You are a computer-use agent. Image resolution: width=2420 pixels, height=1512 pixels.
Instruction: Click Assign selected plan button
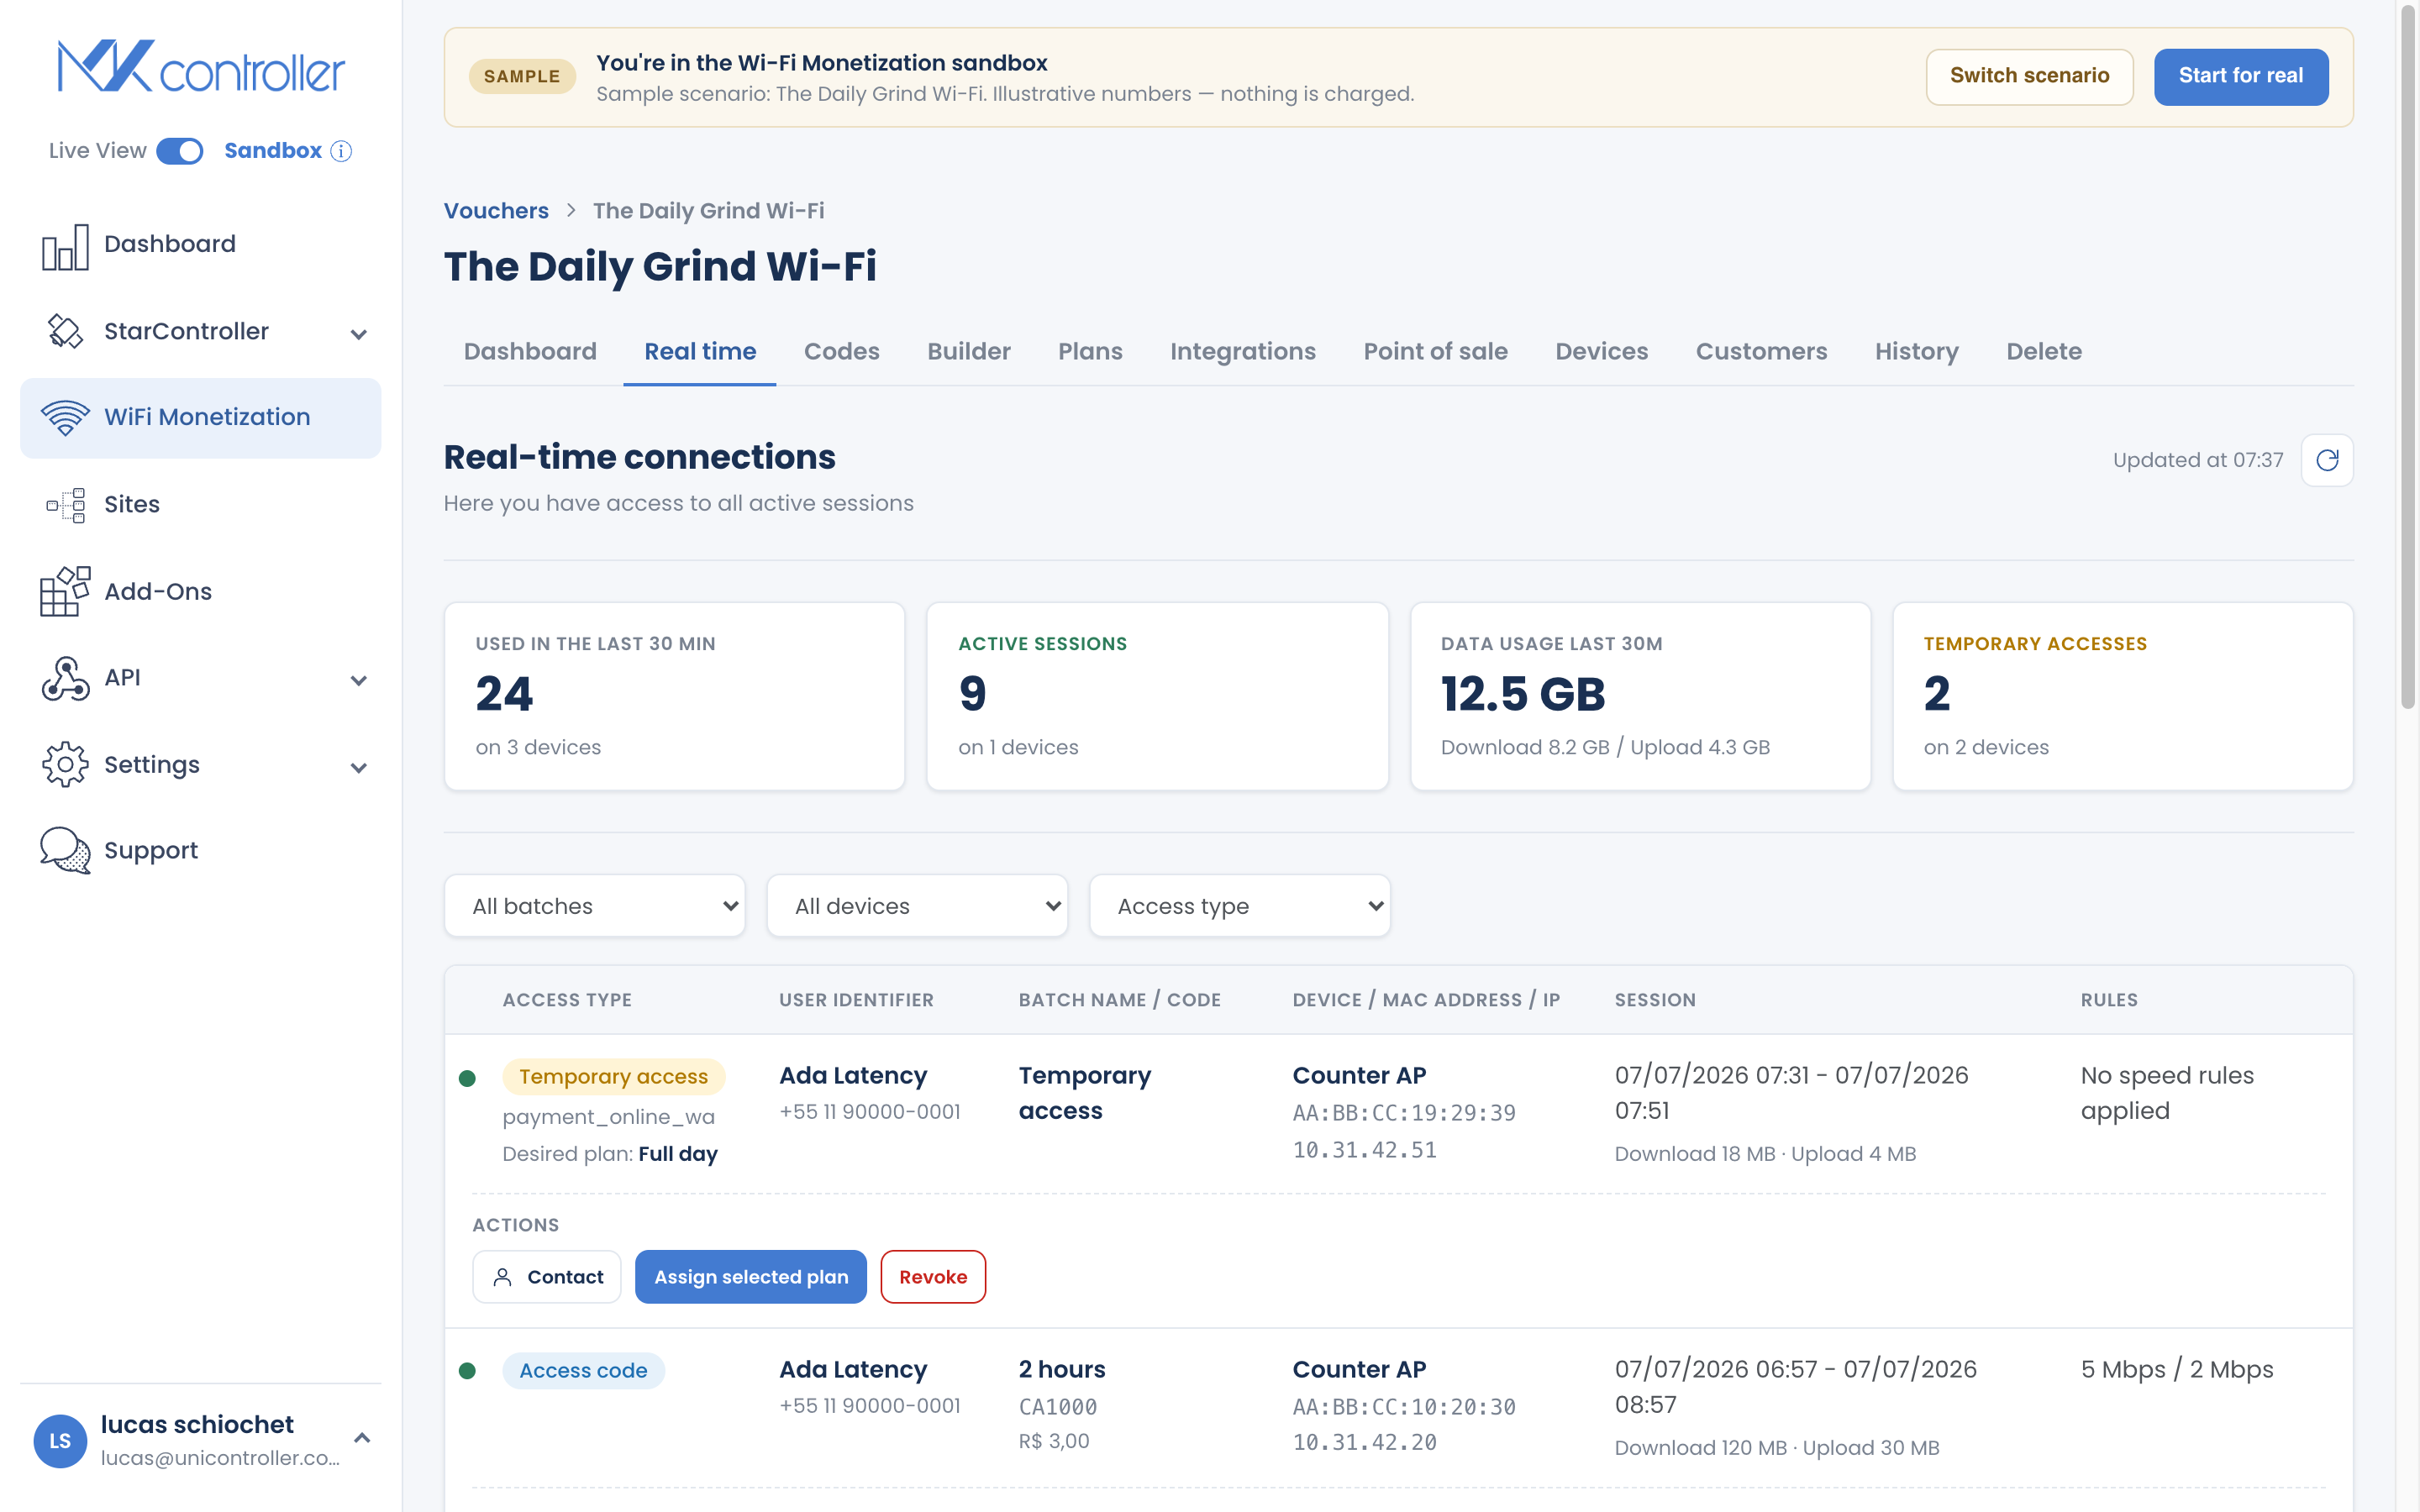click(751, 1277)
